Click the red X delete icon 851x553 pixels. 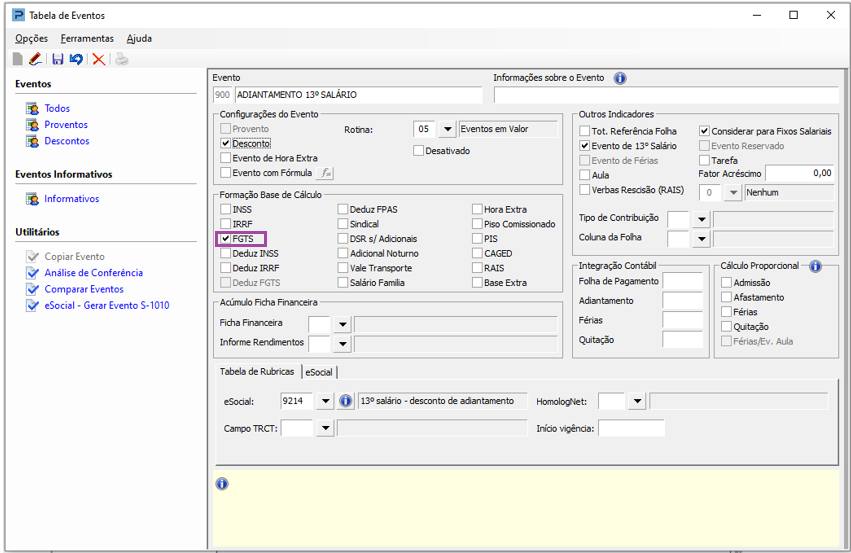99,60
